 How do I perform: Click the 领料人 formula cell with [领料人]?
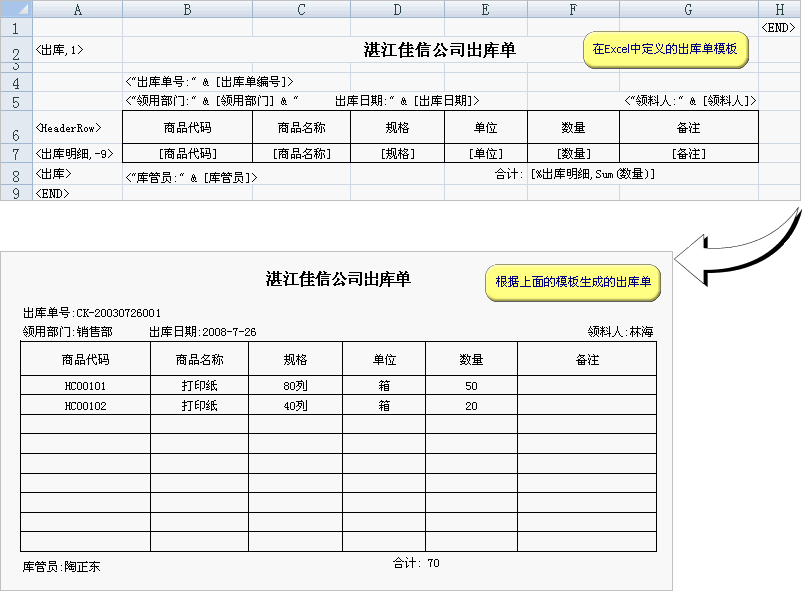[690, 100]
